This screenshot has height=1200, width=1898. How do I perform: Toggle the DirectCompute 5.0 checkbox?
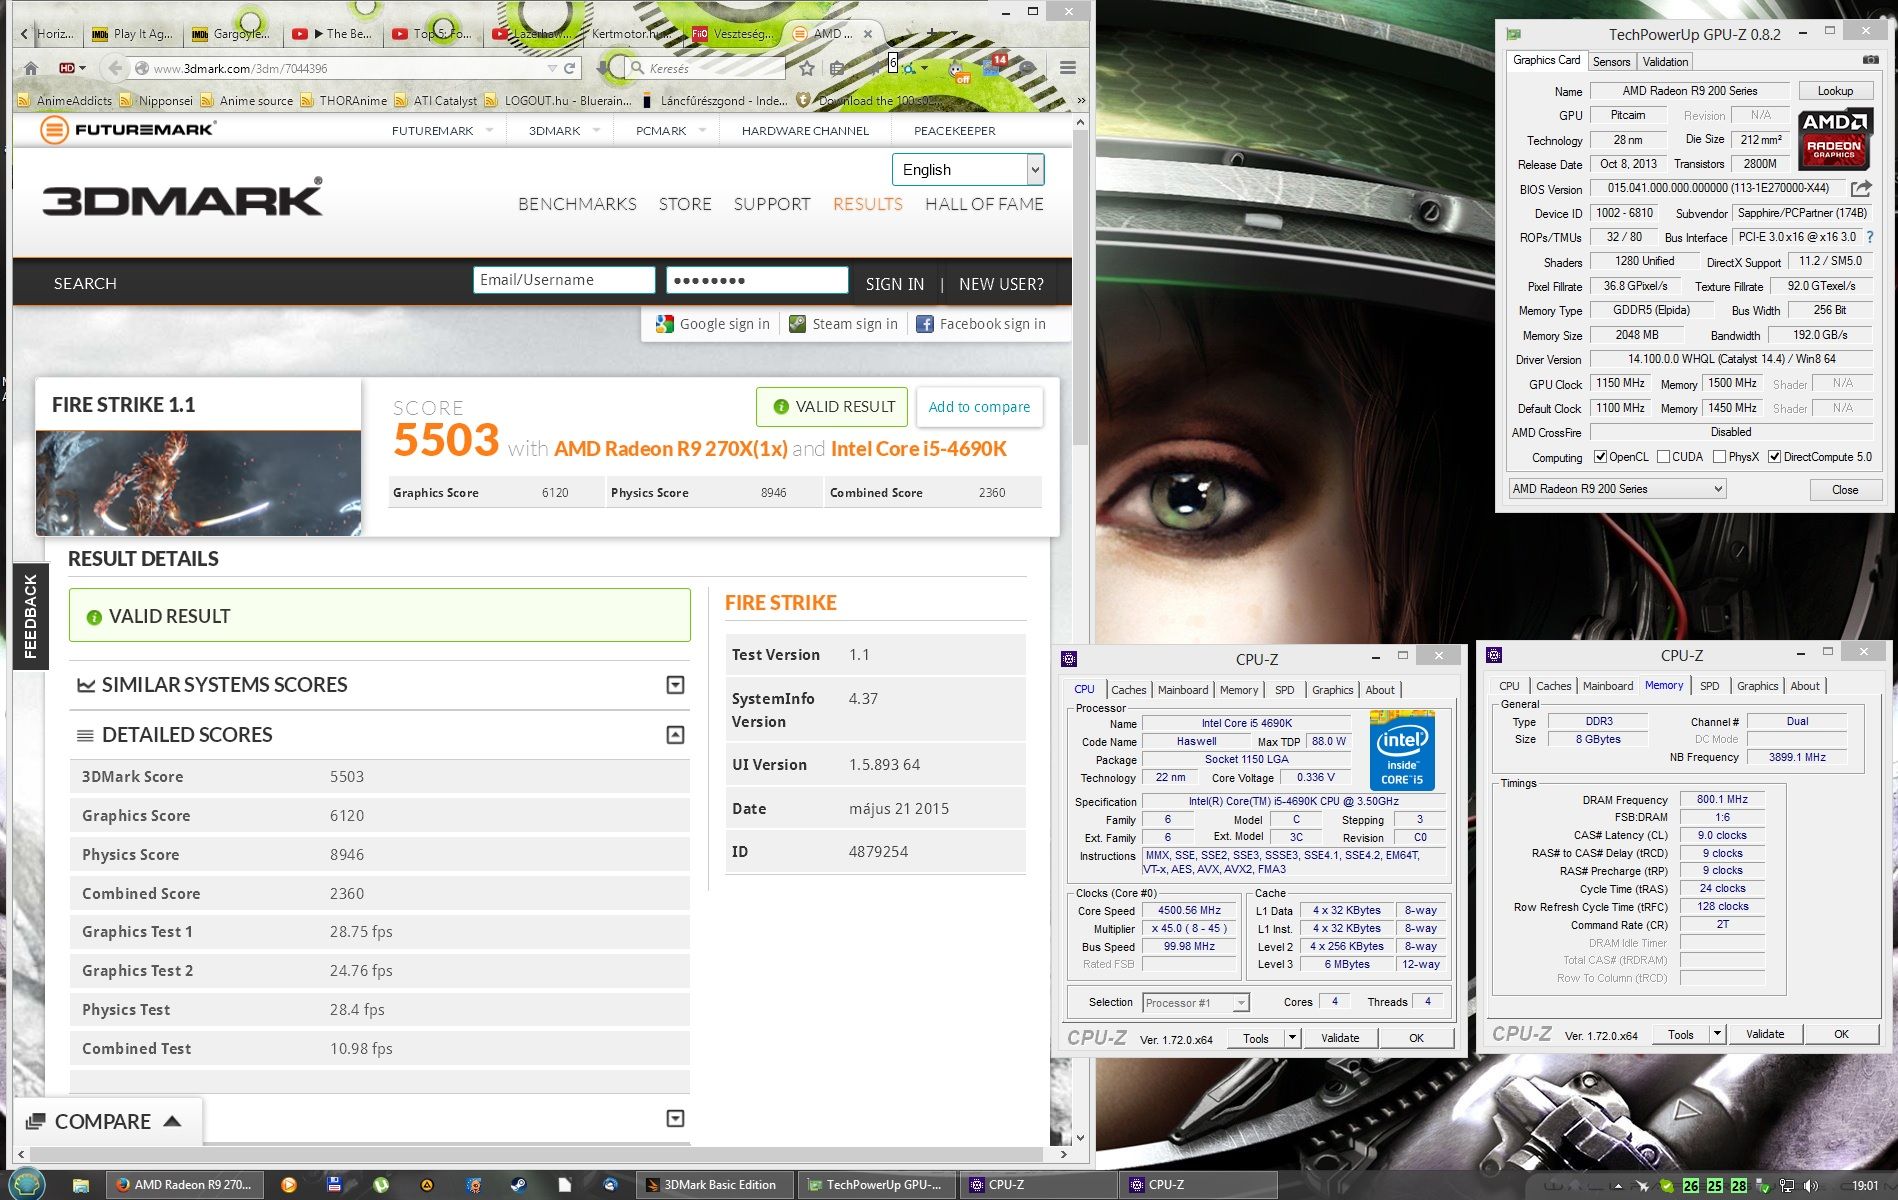[x=1774, y=457]
